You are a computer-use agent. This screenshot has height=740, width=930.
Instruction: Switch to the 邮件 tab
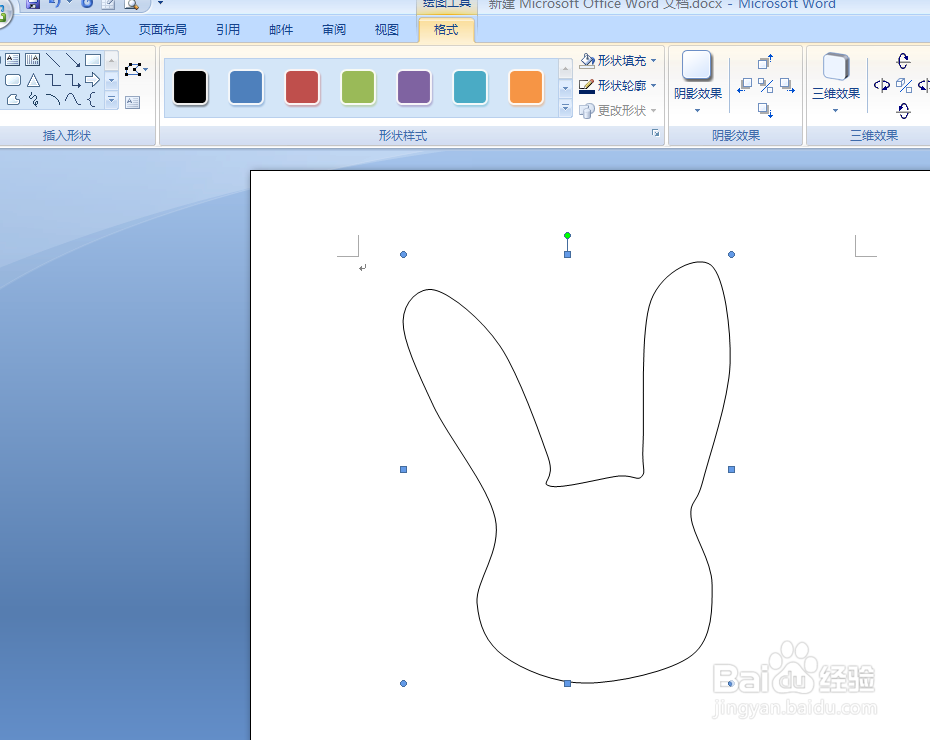point(281,30)
